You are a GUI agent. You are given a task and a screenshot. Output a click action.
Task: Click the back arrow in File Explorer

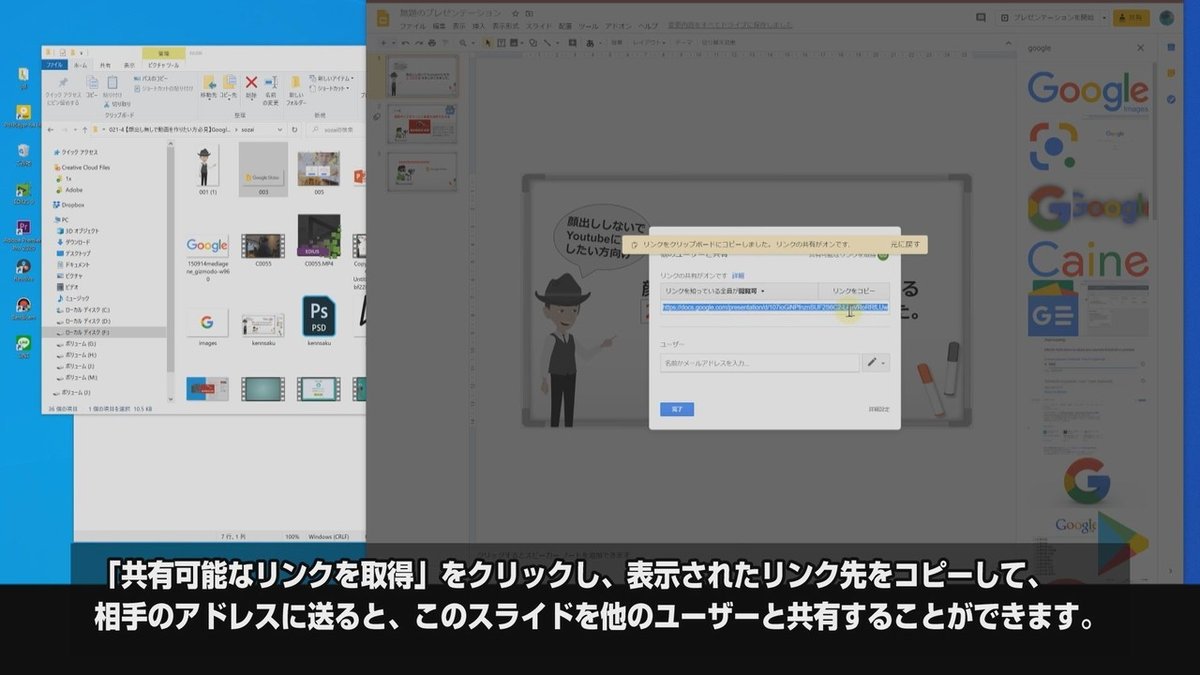click(50, 130)
